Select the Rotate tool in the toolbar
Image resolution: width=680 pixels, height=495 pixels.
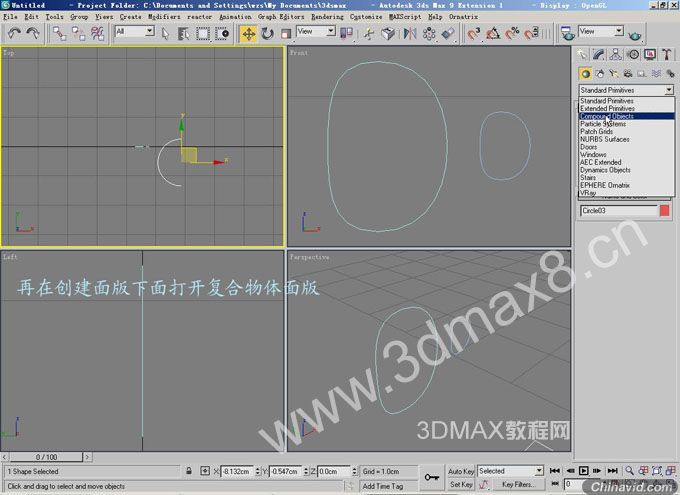[267, 33]
